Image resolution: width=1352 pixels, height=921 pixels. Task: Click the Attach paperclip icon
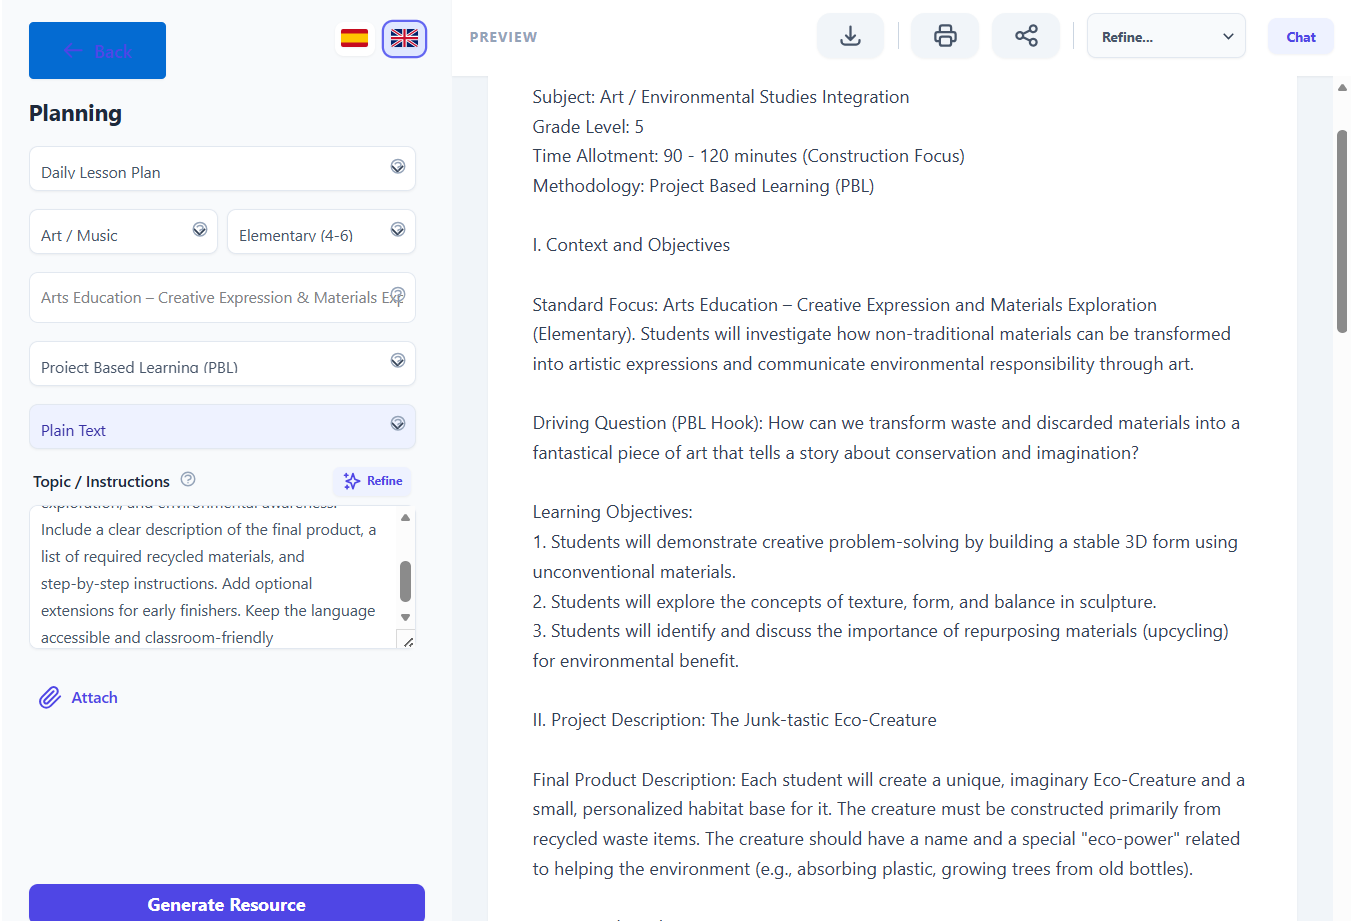[x=50, y=698]
